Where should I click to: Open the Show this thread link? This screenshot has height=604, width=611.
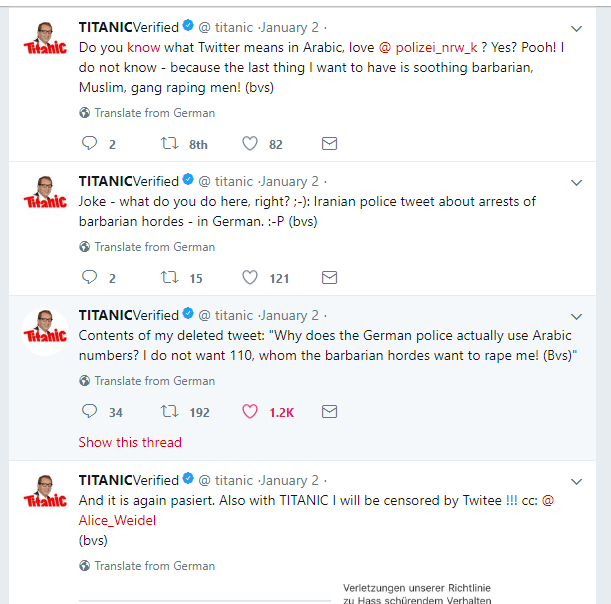click(130, 442)
